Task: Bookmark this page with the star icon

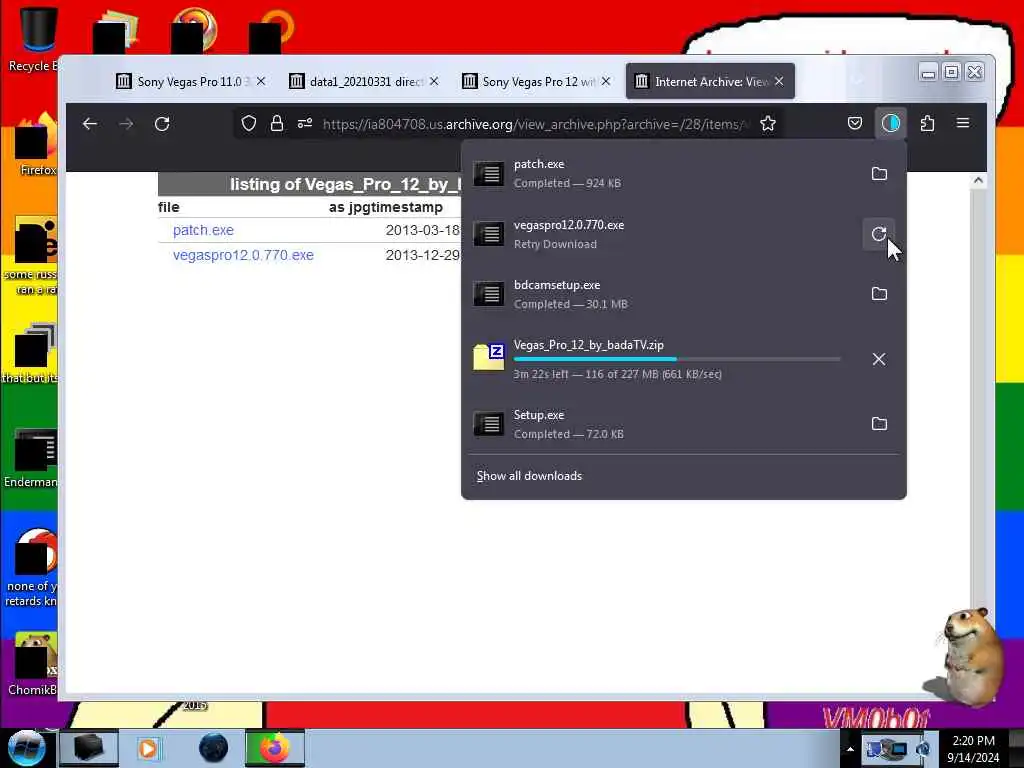Action: coord(768,123)
